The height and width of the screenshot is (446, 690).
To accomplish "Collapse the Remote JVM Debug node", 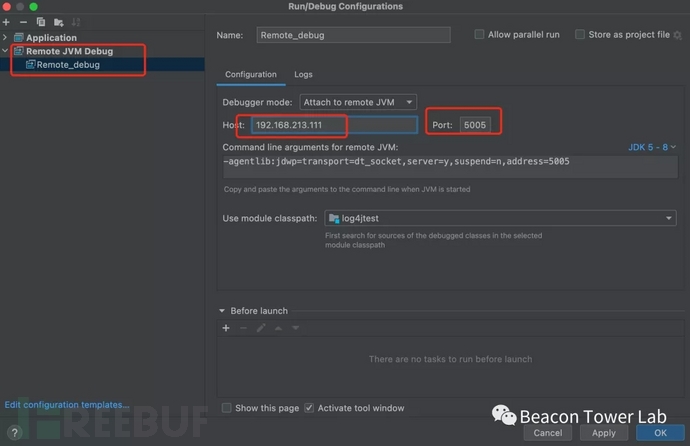I will pos(5,51).
